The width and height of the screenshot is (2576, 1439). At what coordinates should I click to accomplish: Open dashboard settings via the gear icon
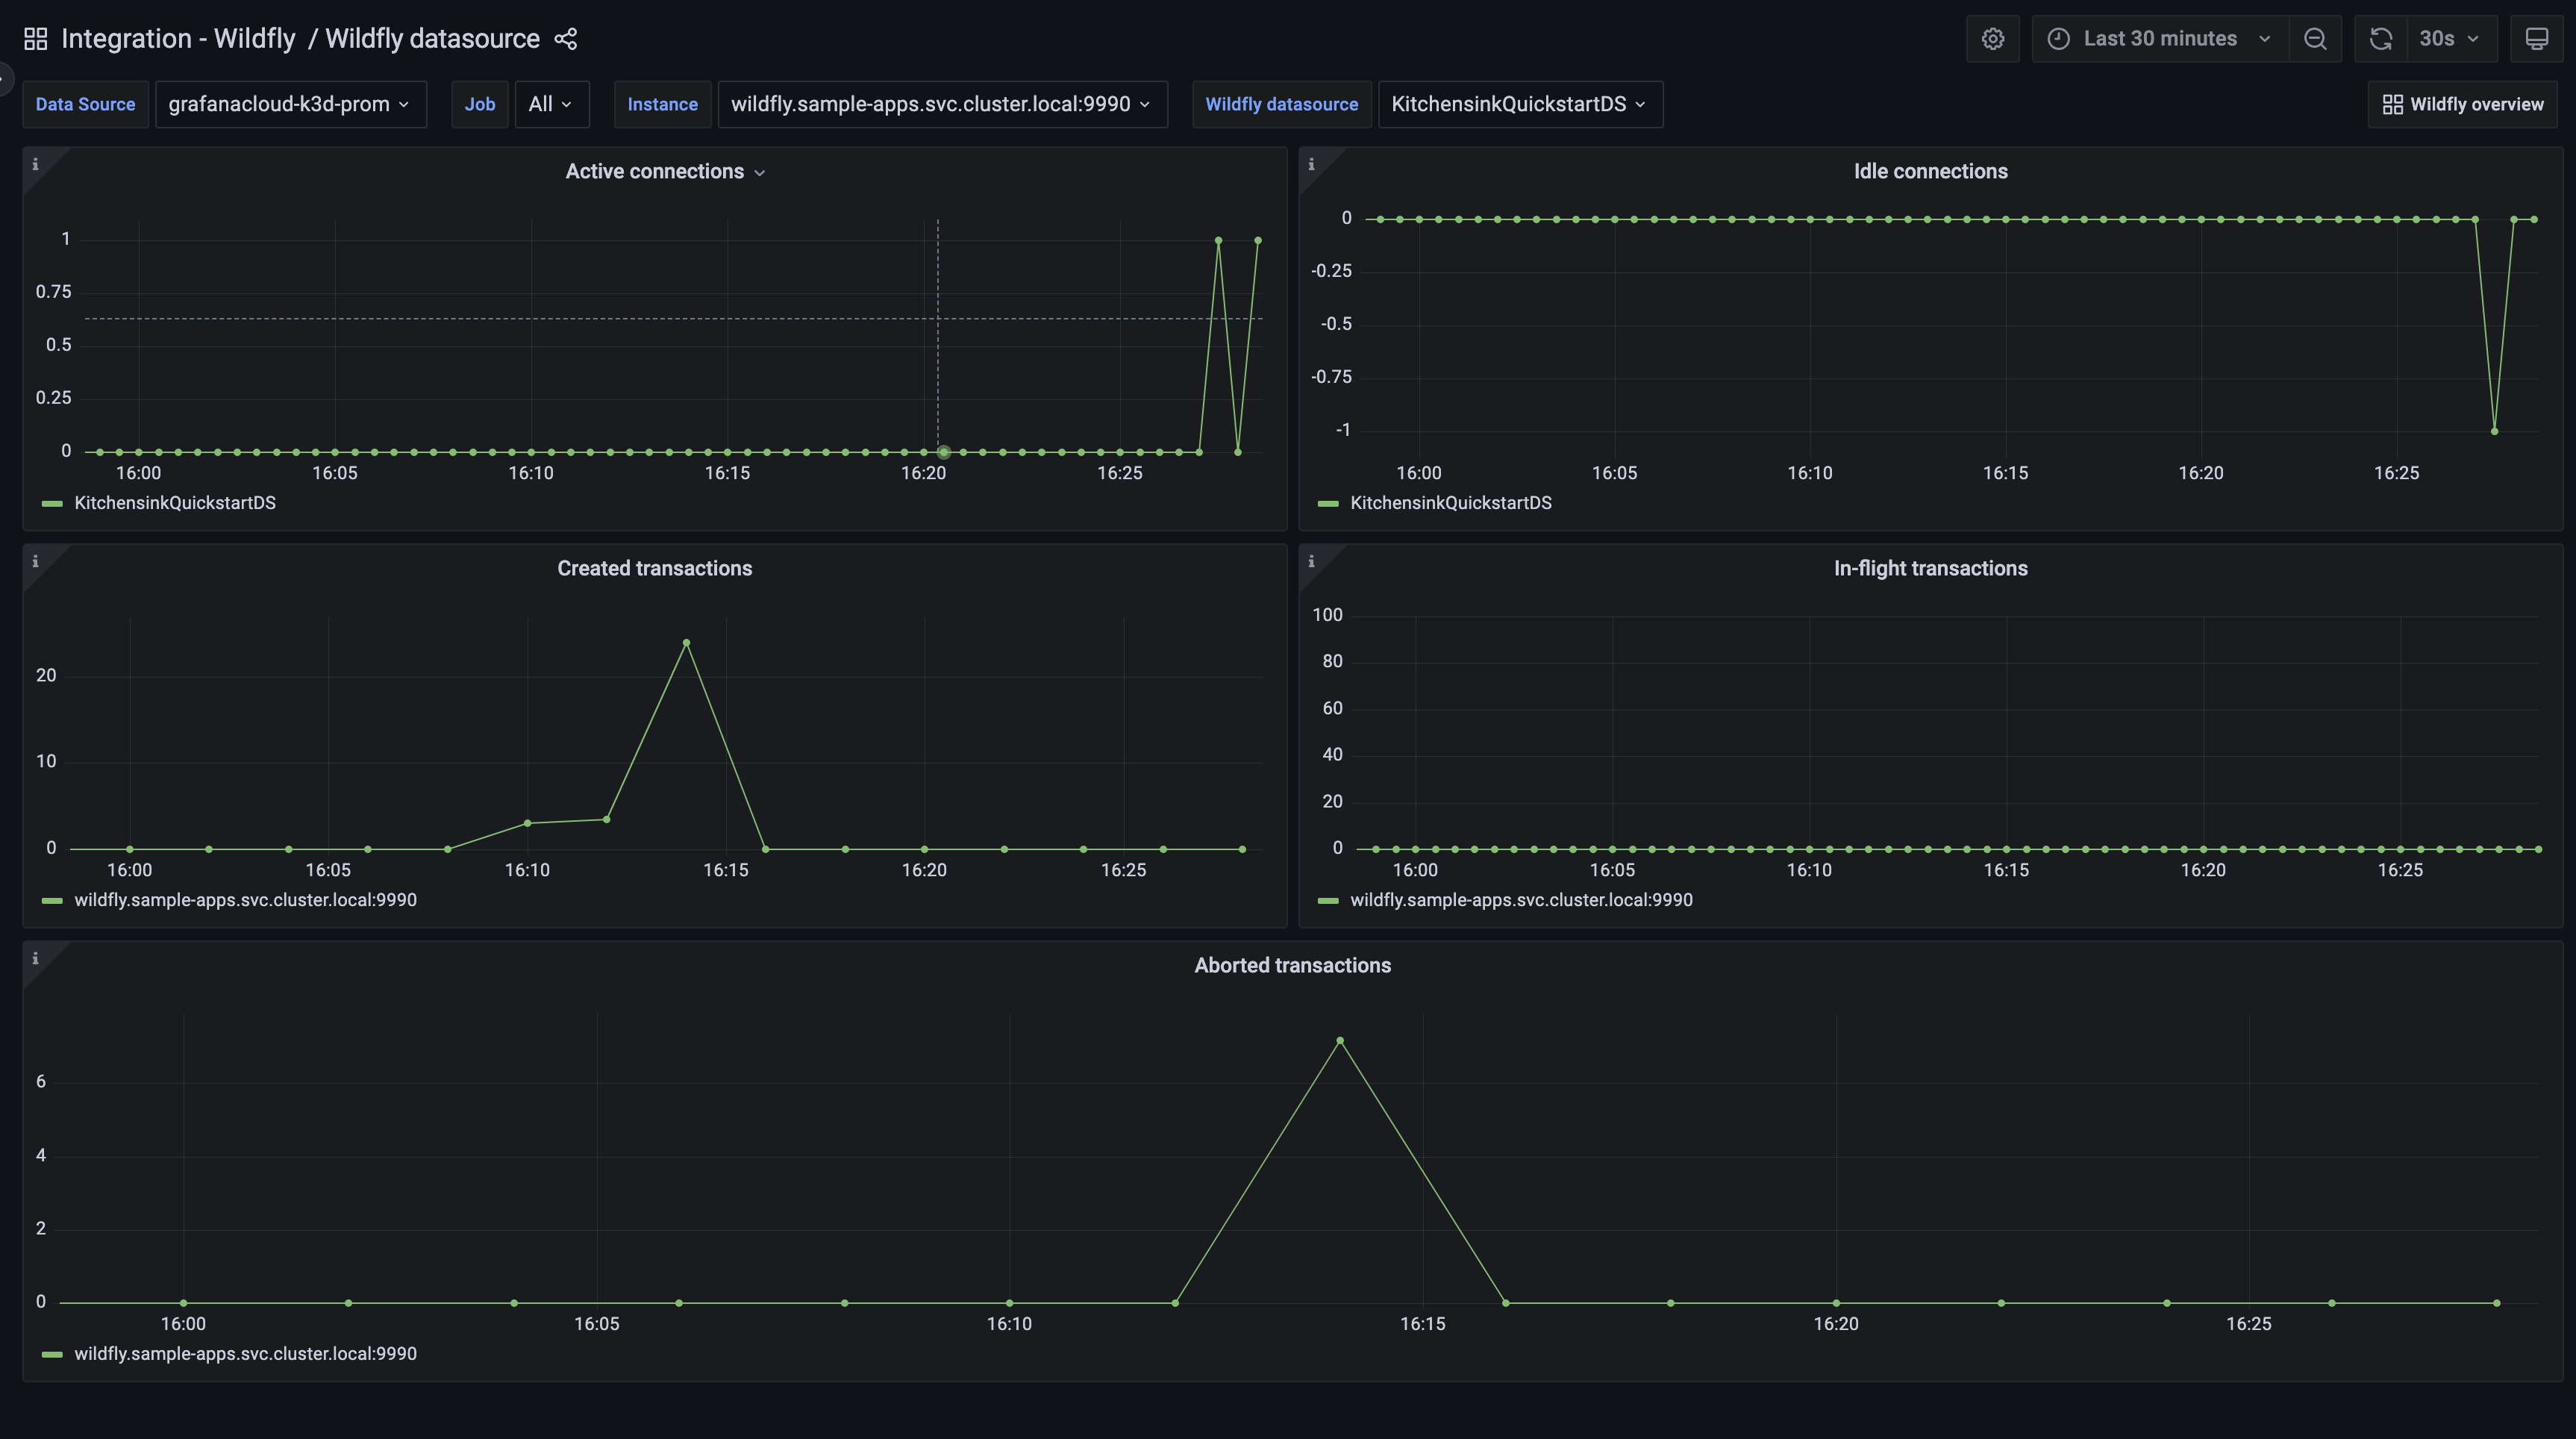point(1993,38)
